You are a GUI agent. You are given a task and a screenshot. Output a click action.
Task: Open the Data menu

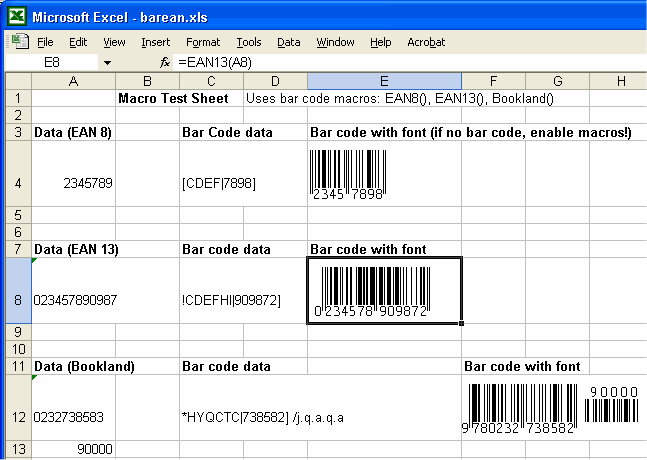tap(288, 42)
